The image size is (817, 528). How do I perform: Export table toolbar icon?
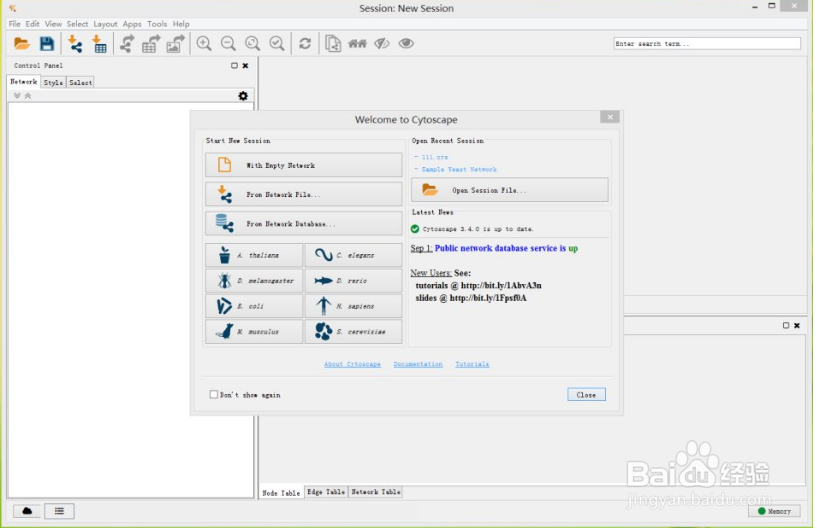coord(151,44)
